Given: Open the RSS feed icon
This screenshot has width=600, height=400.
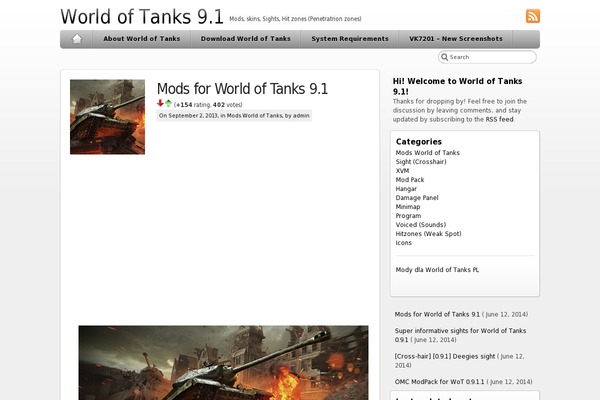Looking at the screenshot, I should coord(533,16).
